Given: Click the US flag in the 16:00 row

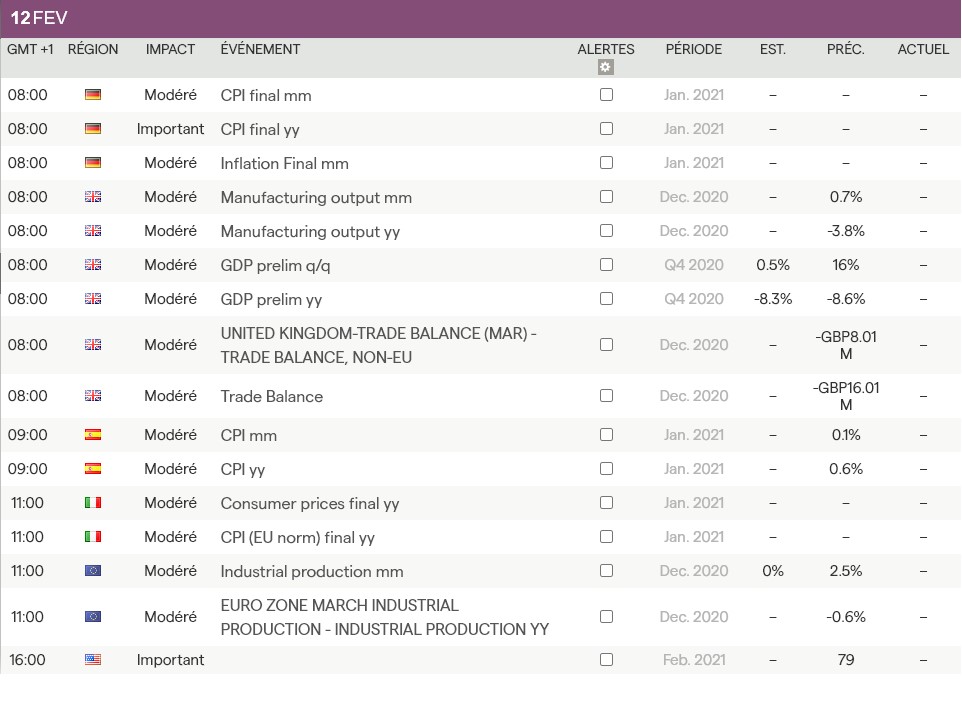Looking at the screenshot, I should [x=93, y=660].
